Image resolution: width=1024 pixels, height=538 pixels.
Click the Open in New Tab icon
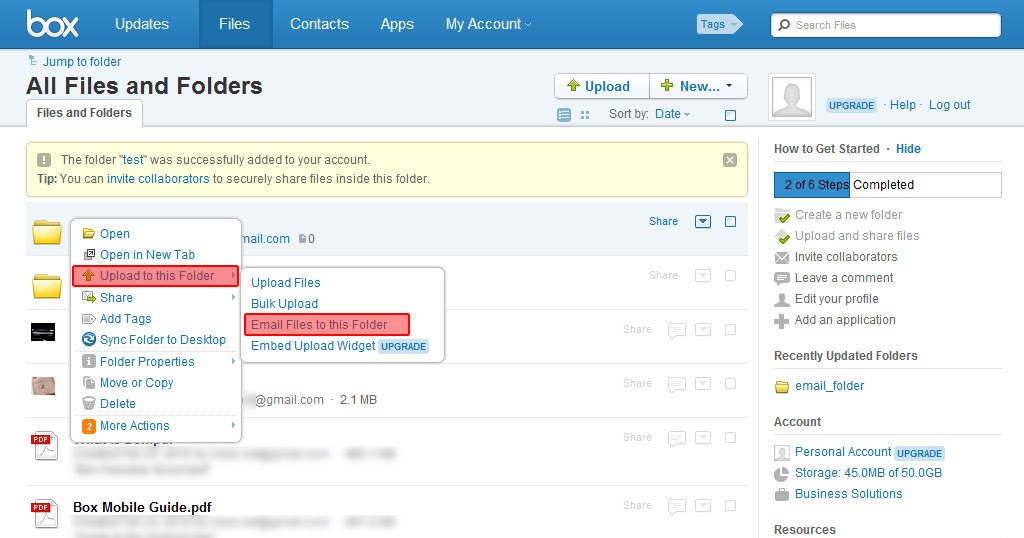(89, 255)
